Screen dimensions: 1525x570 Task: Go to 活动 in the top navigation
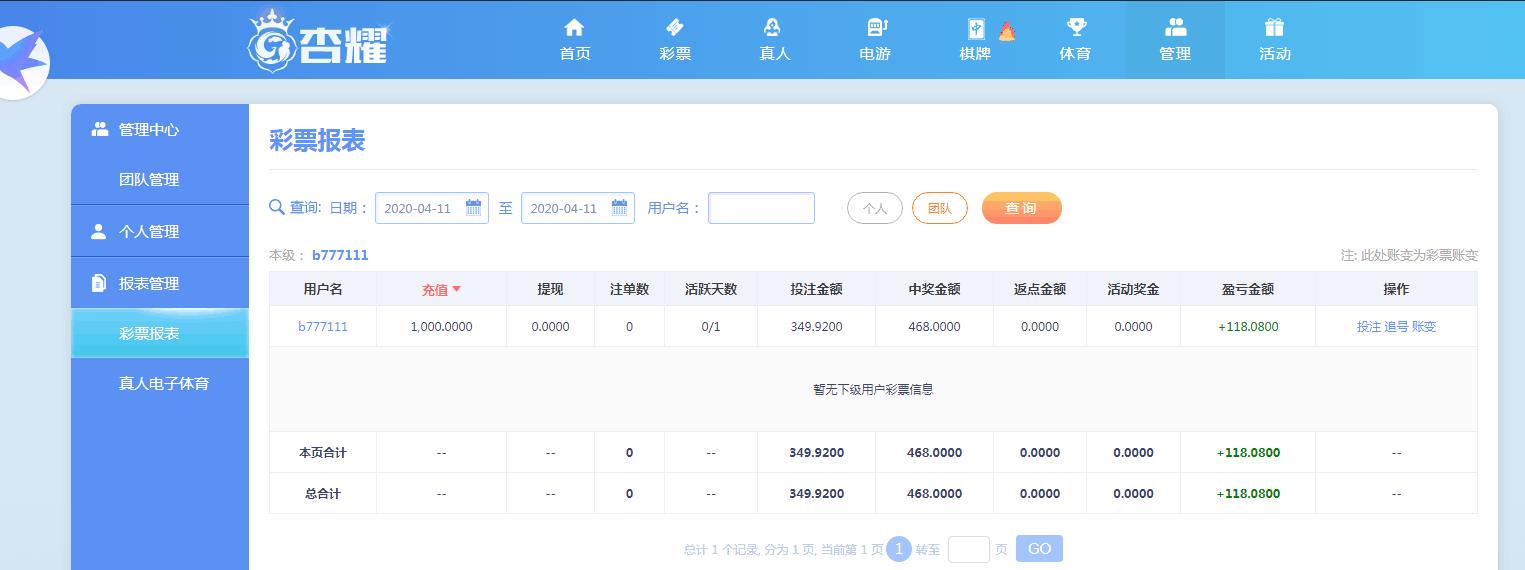(1275, 54)
